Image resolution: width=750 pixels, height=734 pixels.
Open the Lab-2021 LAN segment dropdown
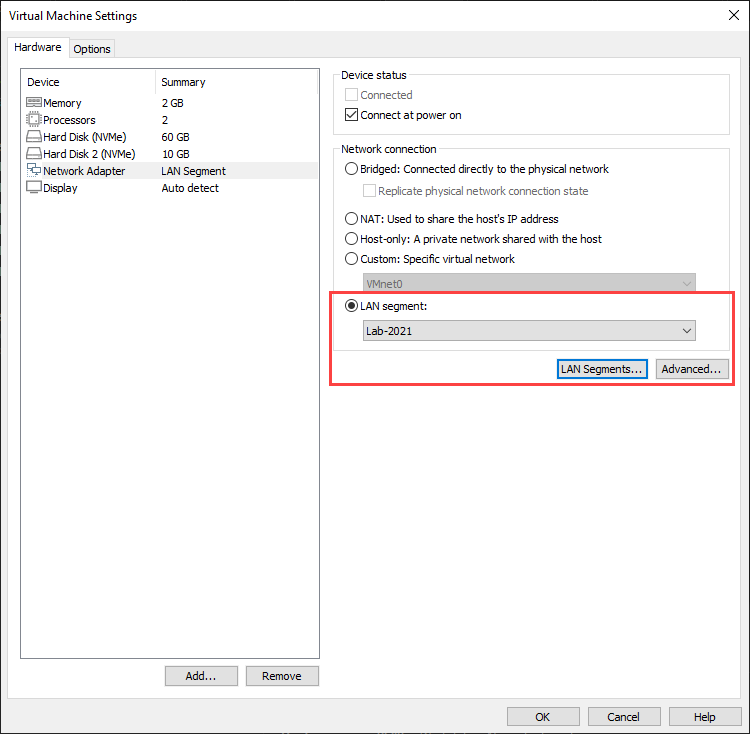click(529, 330)
